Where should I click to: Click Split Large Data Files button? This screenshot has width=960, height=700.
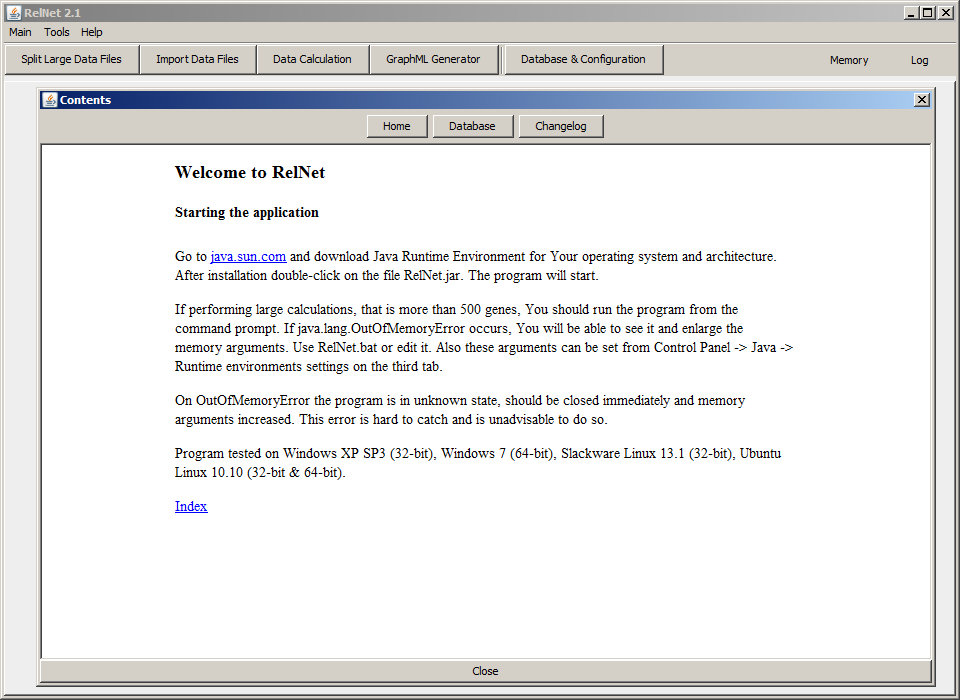[72, 59]
